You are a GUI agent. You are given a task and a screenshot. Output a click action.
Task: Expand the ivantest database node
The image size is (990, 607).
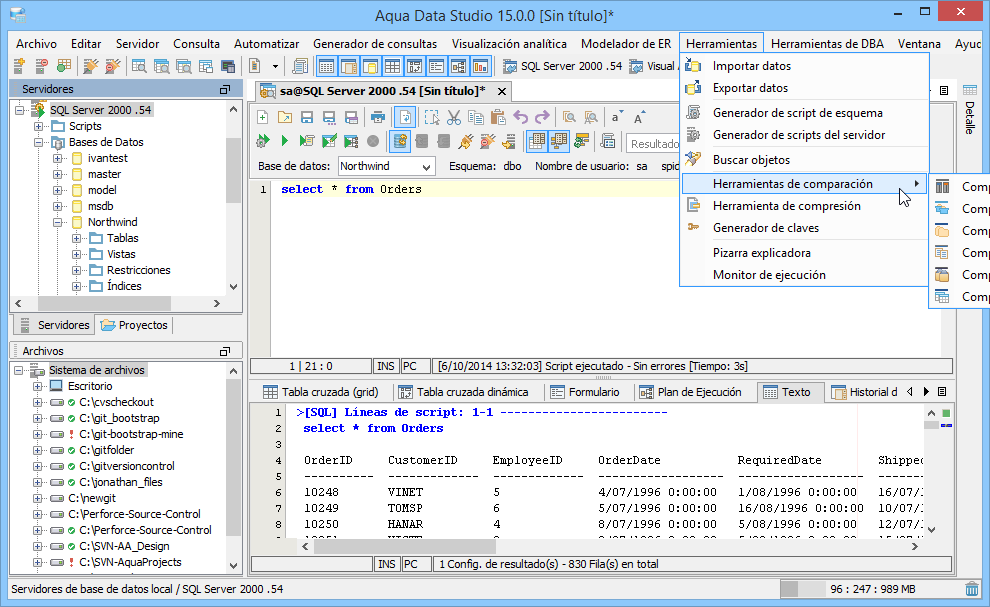coord(57,158)
